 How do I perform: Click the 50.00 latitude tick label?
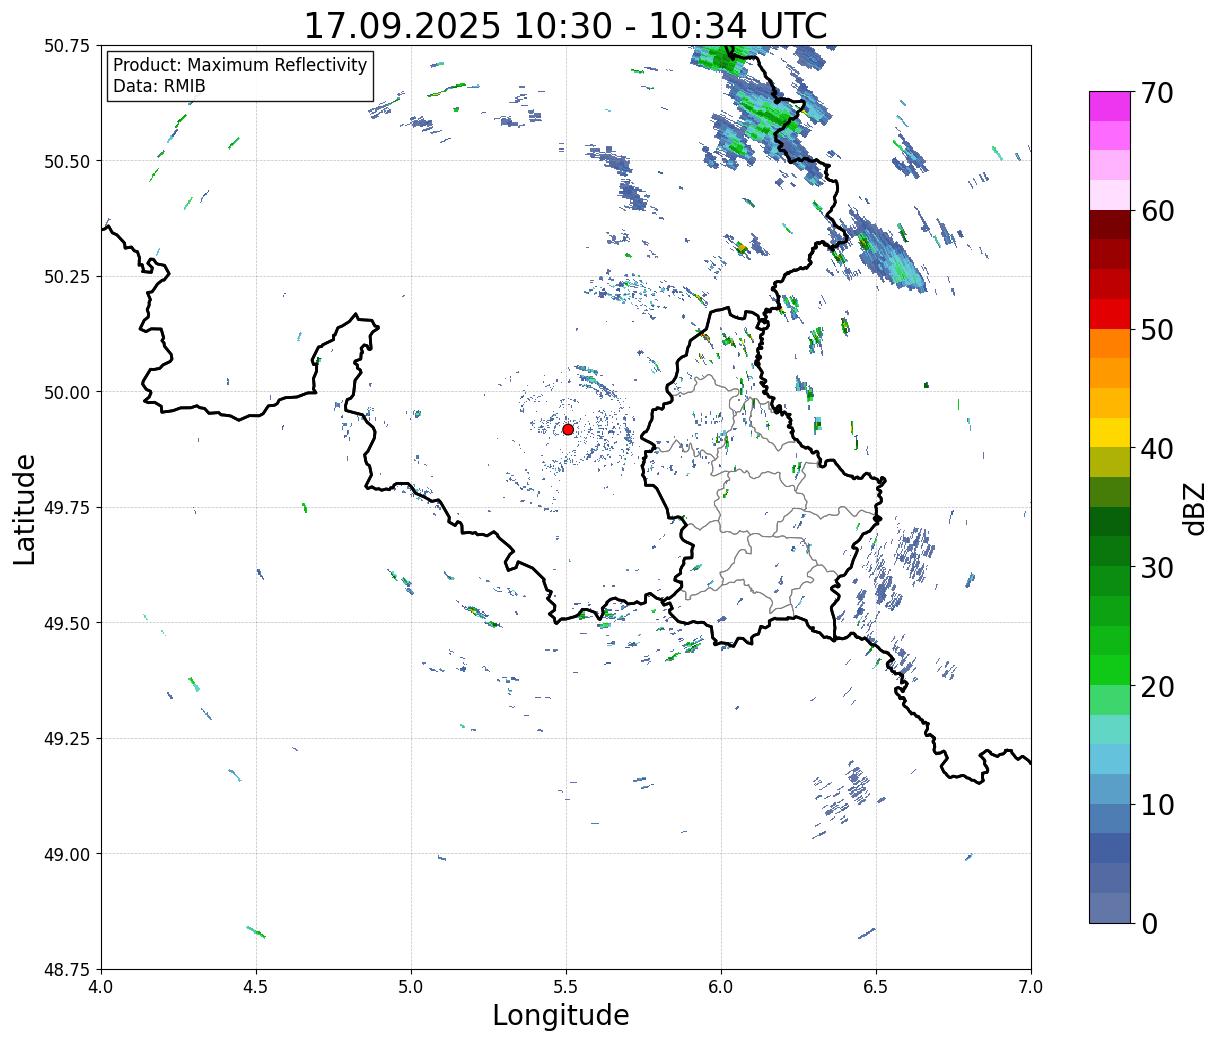(67, 392)
